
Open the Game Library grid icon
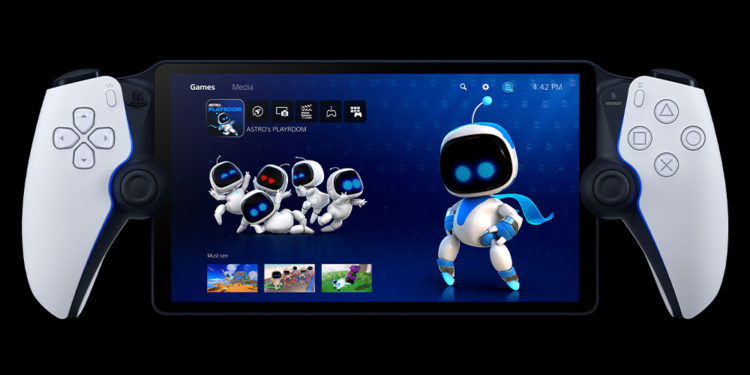pyautogui.click(x=355, y=111)
